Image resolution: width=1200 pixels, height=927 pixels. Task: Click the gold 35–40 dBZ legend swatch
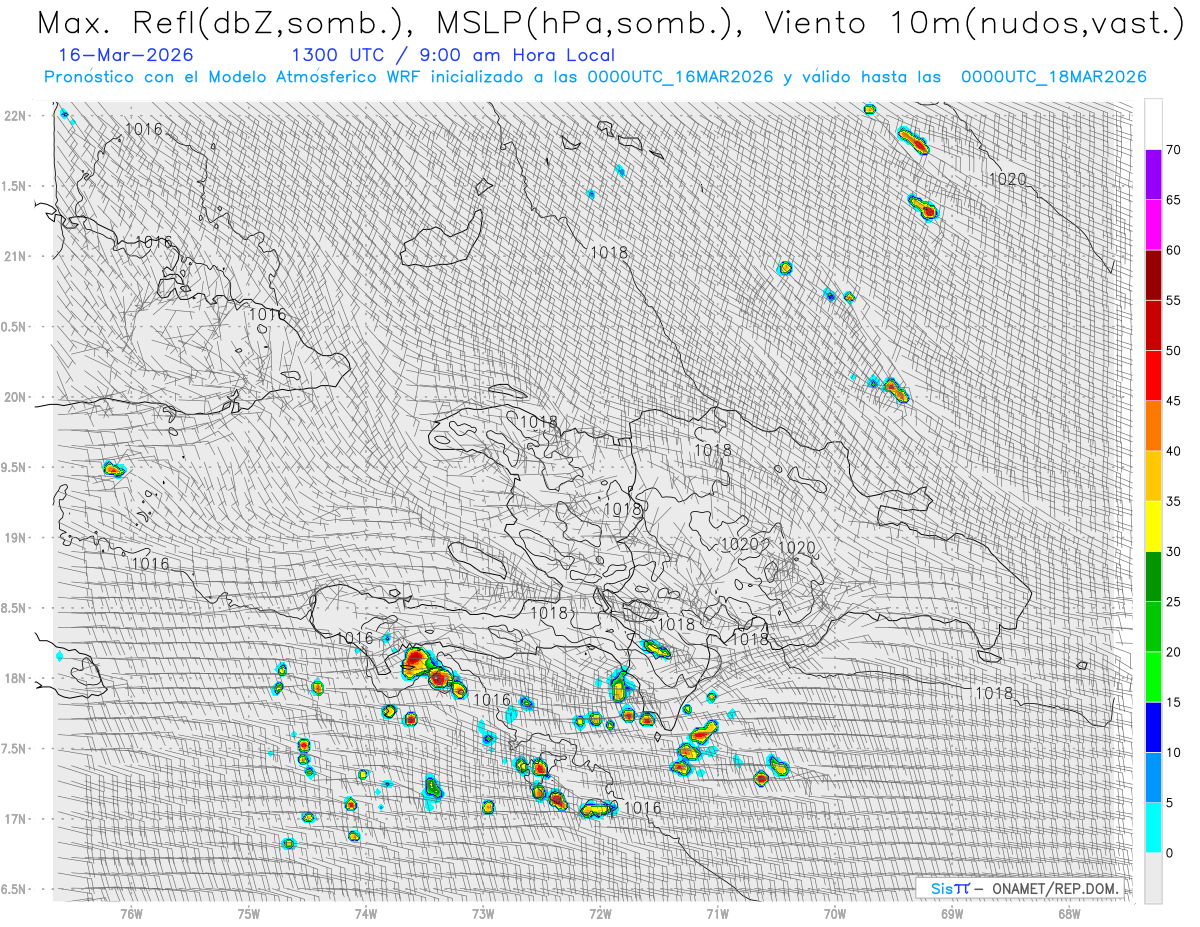click(x=1153, y=476)
